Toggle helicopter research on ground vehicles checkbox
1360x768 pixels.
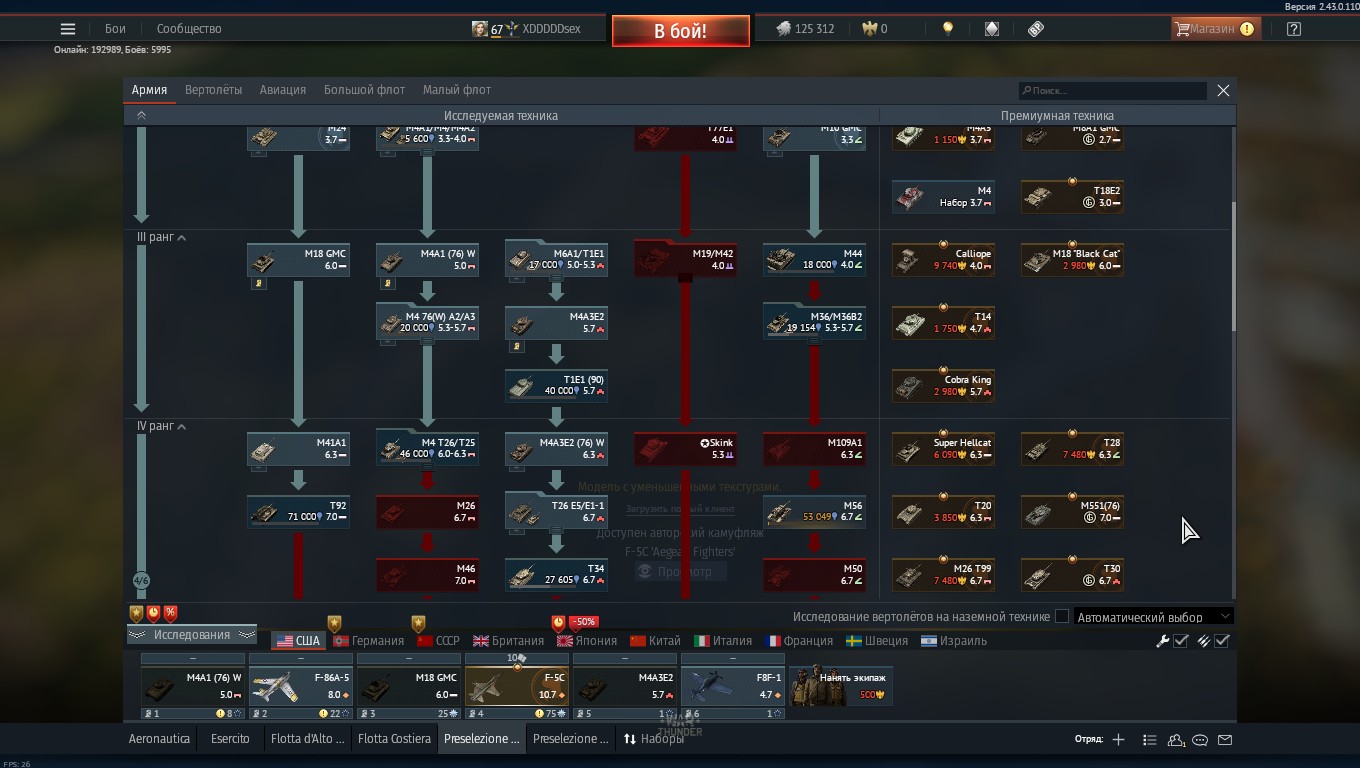[1062, 617]
